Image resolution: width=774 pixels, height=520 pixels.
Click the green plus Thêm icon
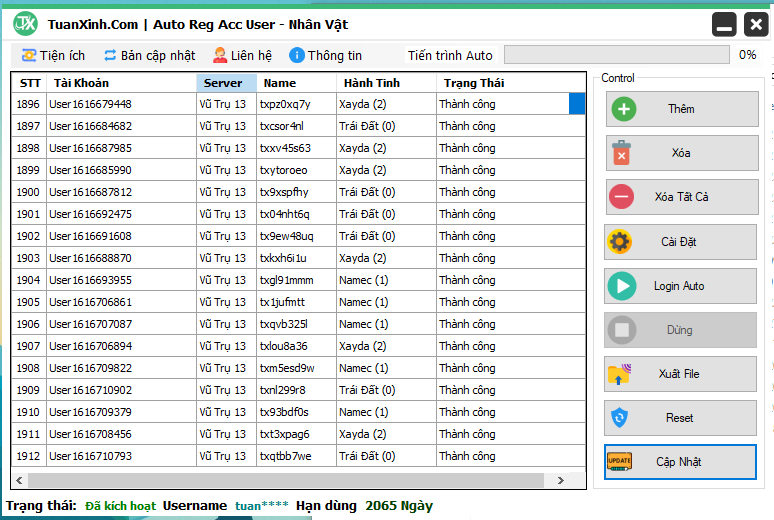click(x=624, y=109)
